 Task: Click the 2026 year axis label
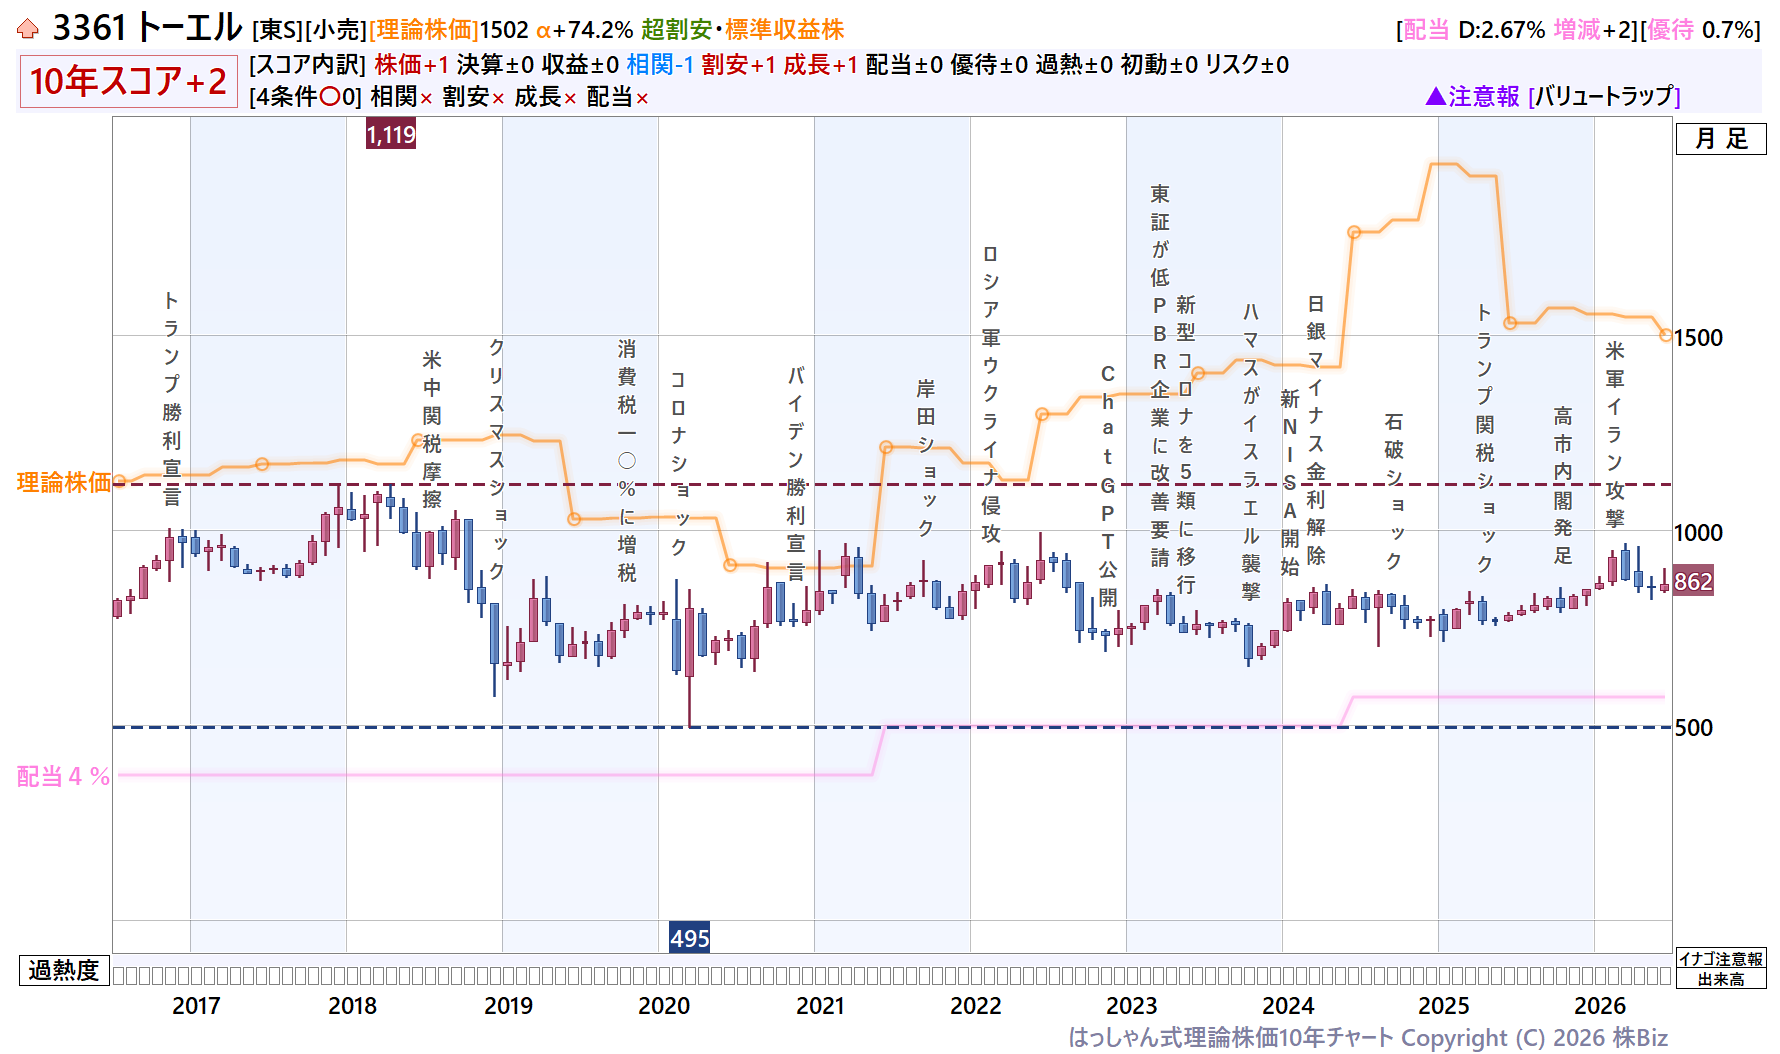[1600, 1005]
